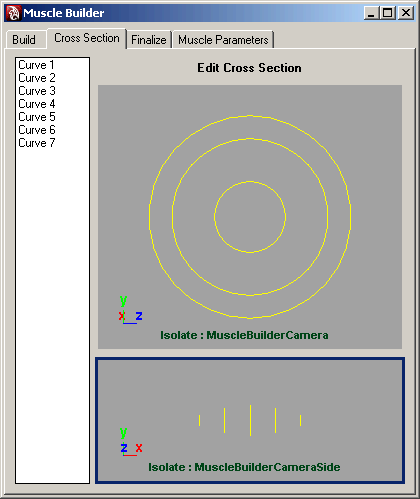Click the Muscle Builder title bar icon
This screenshot has width=420, height=499.
[14, 13]
